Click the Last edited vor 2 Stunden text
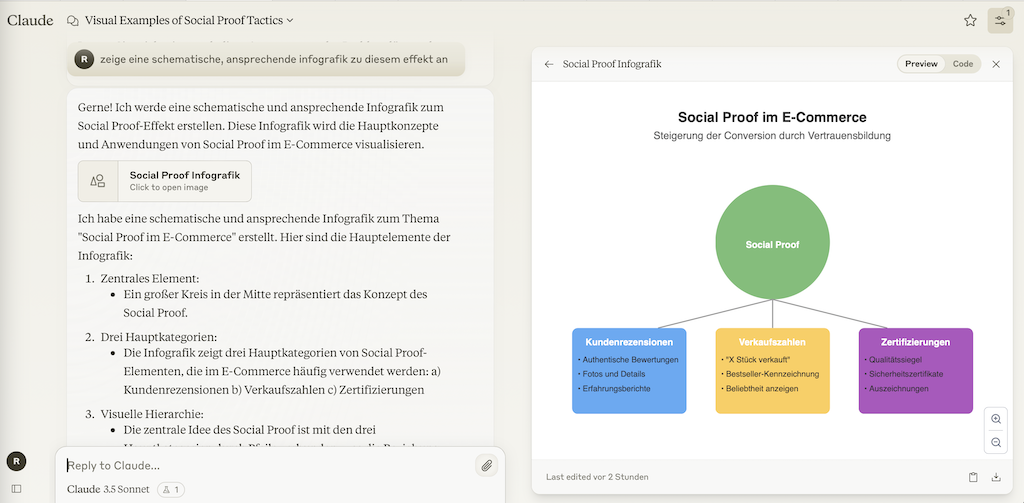This screenshot has width=1024, height=503. point(597,477)
